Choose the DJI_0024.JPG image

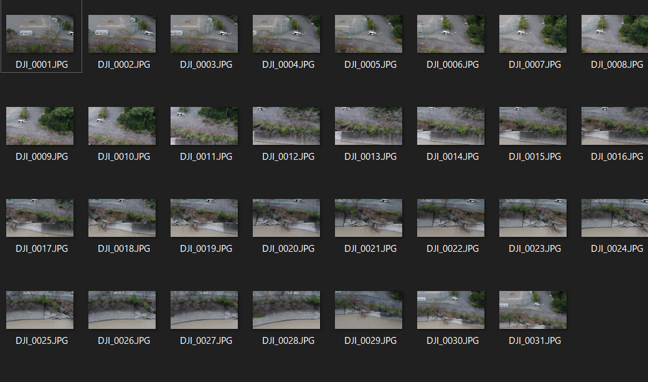click(615, 218)
